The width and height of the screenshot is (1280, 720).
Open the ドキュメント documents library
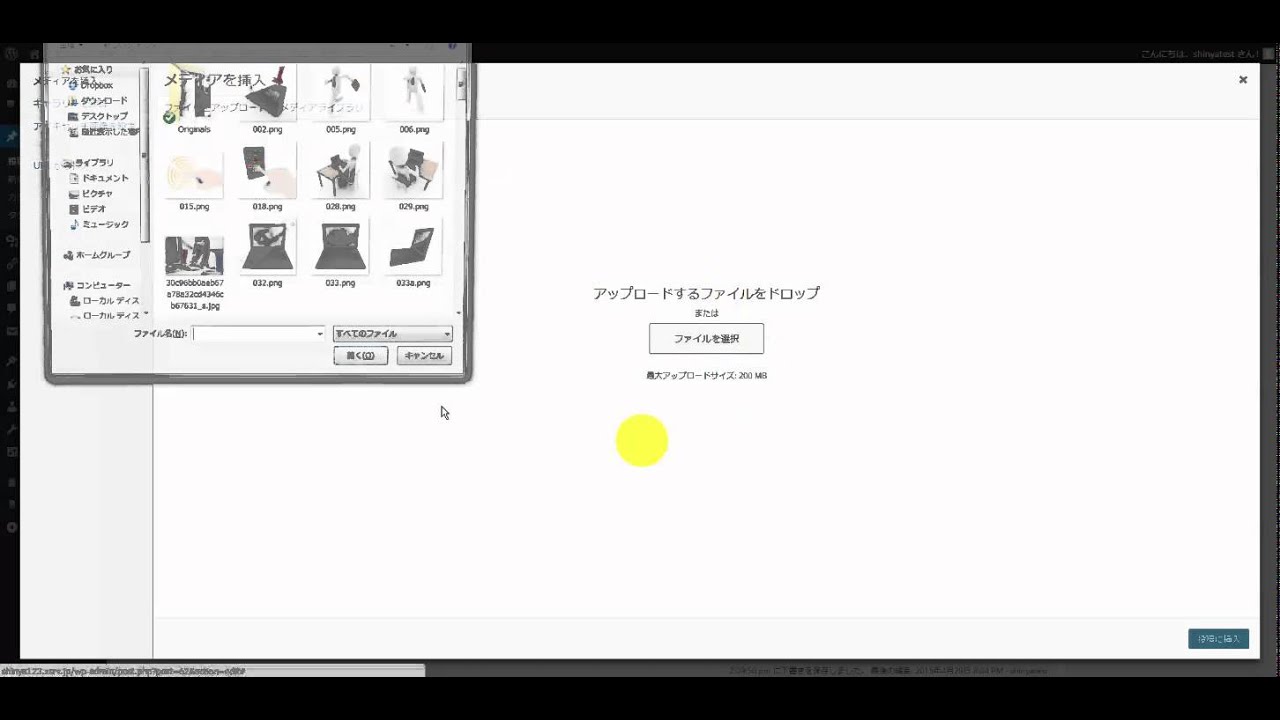[98, 178]
